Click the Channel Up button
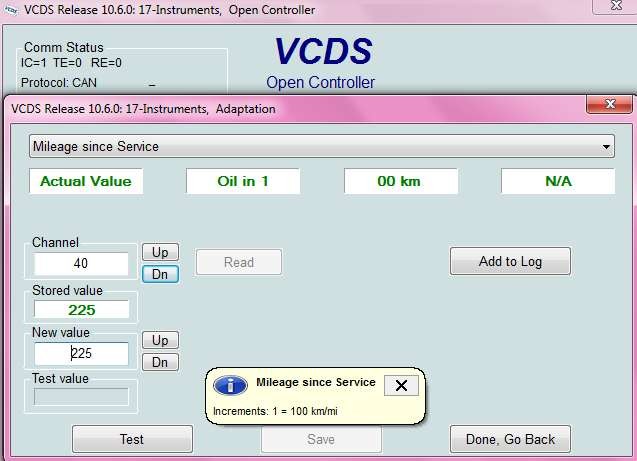Image resolution: width=637 pixels, height=461 pixels. [160, 252]
